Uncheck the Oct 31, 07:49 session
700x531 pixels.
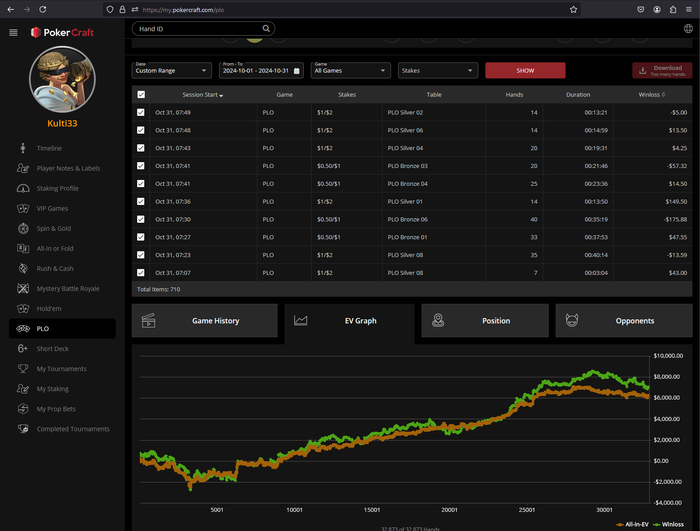point(141,112)
